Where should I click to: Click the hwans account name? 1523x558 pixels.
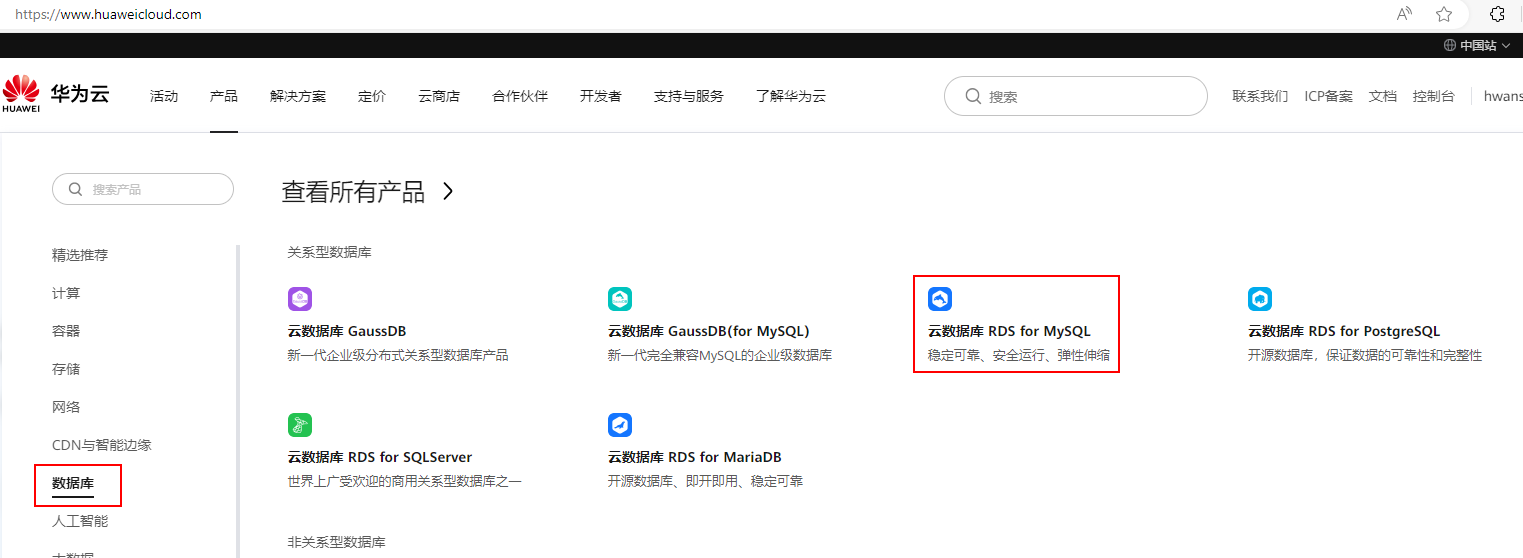point(1503,96)
